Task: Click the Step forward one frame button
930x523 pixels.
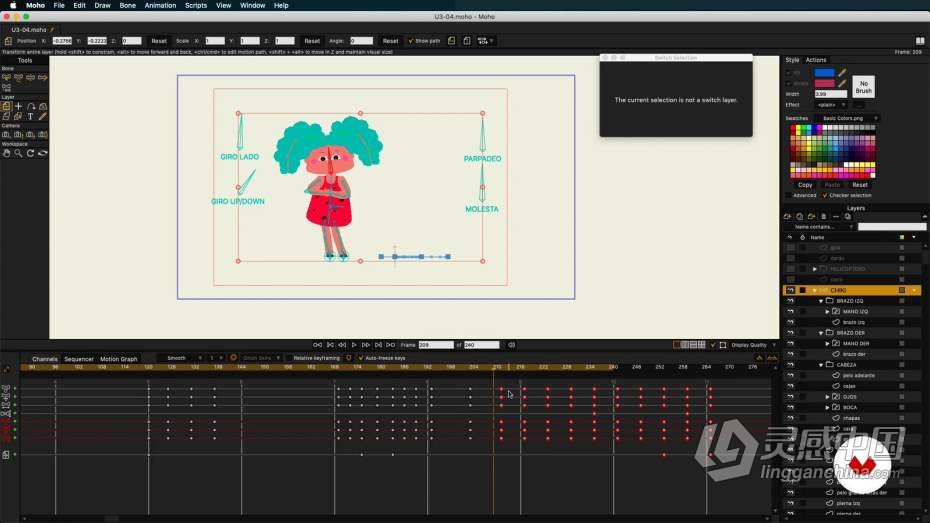Action: point(366,345)
